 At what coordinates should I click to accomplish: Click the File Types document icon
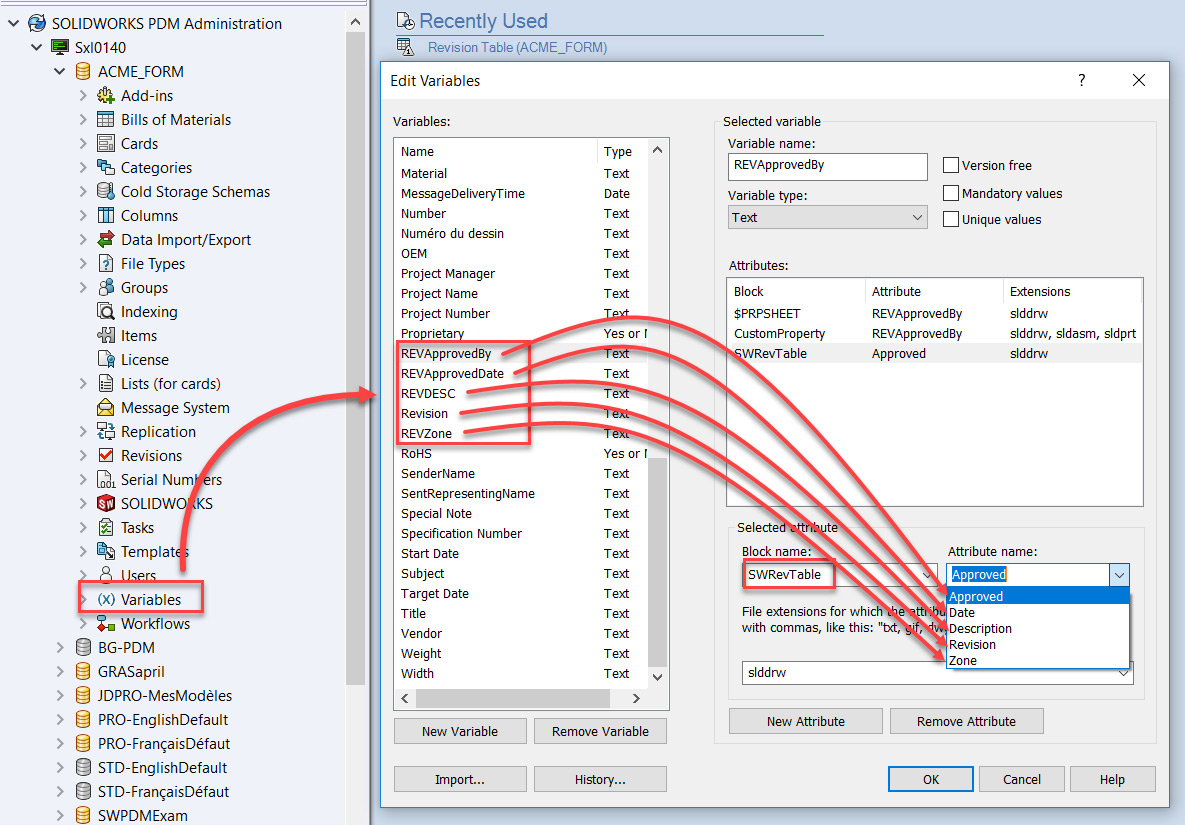point(106,264)
